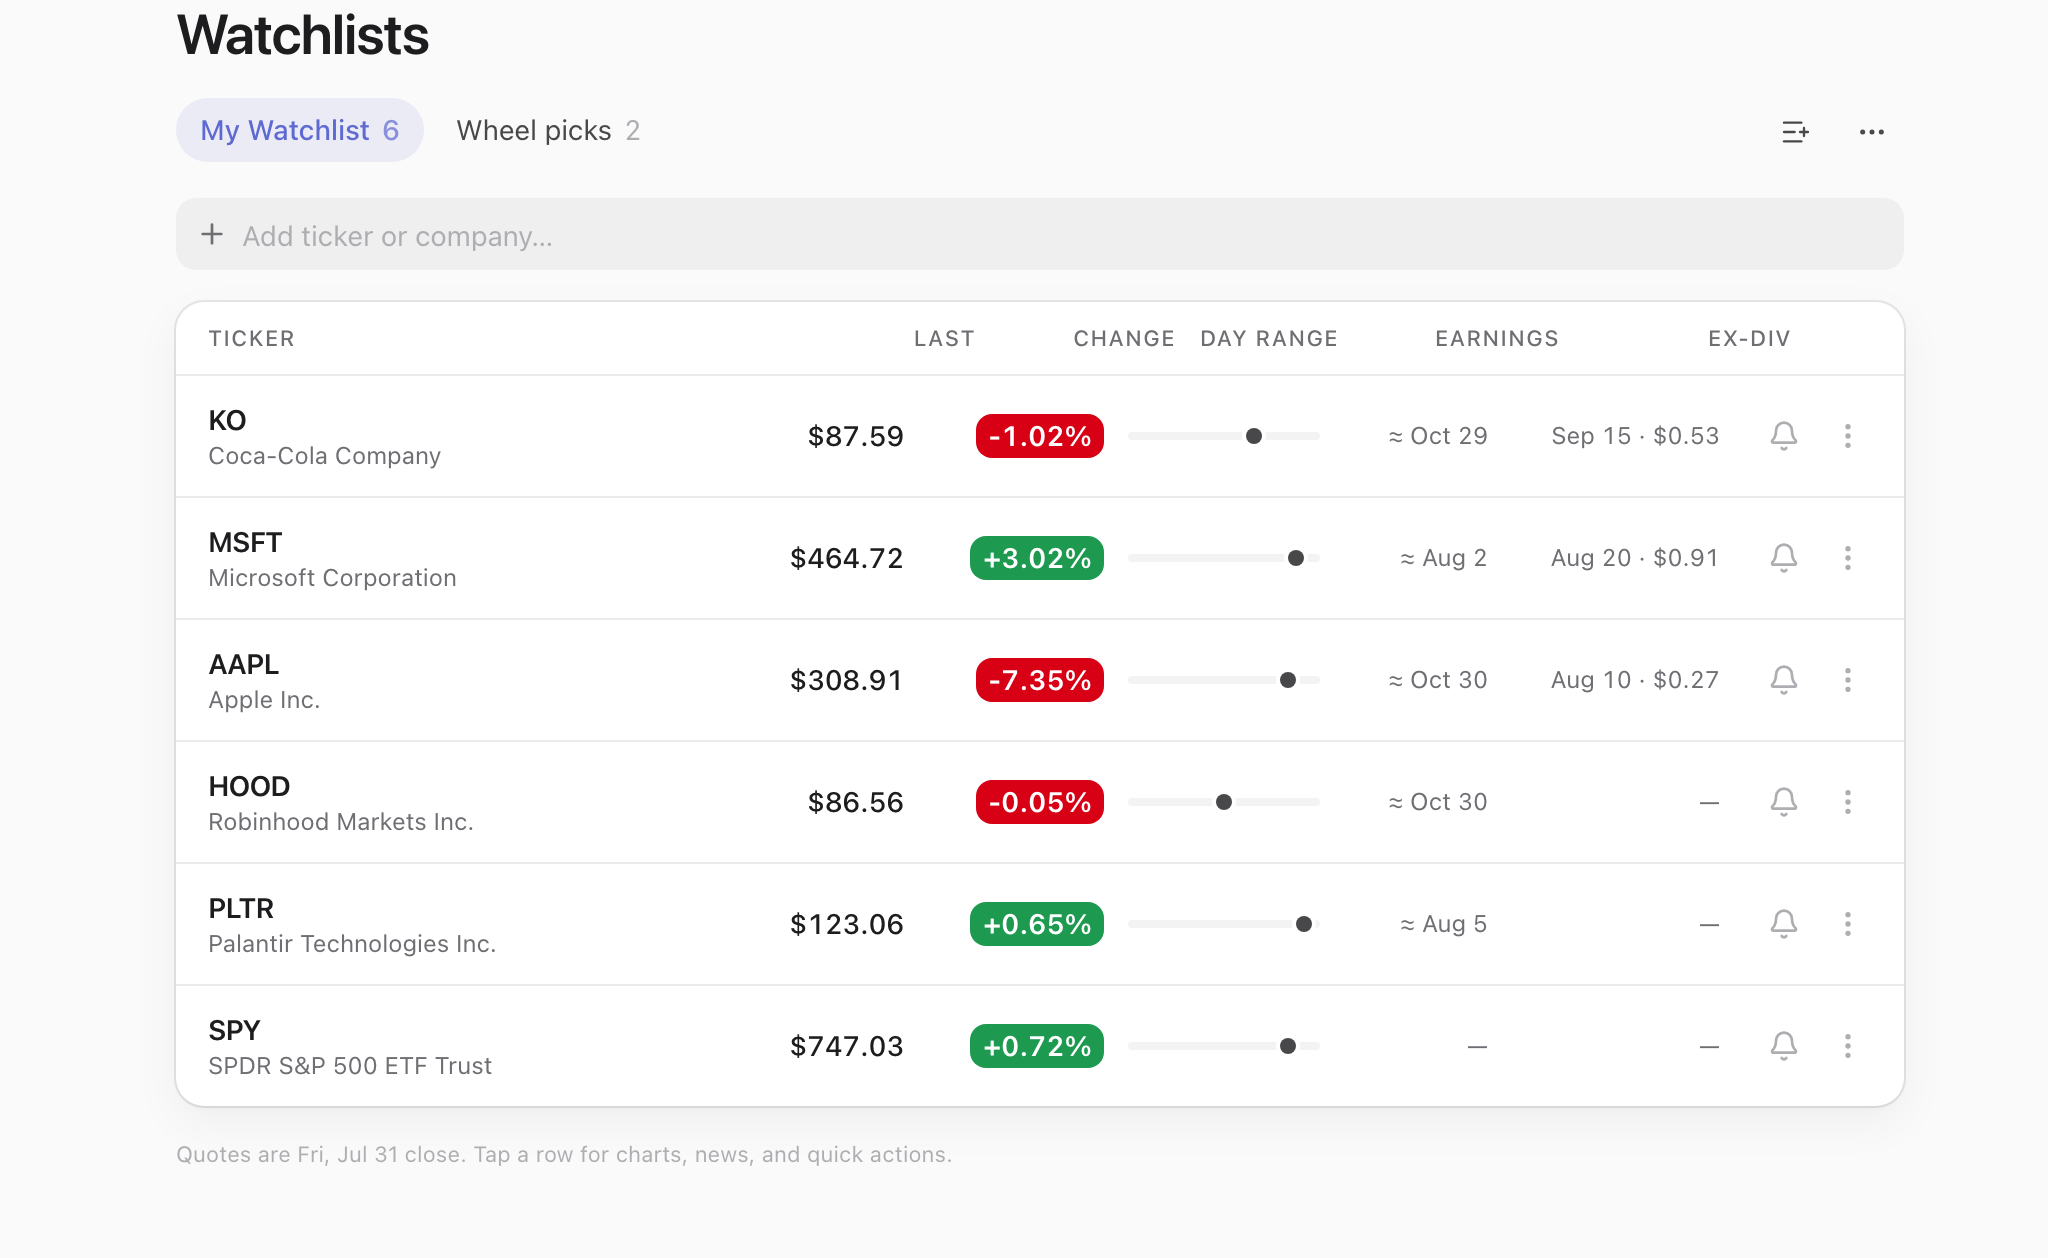The width and height of the screenshot is (2048, 1258).
Task: Click the +0.72% change badge
Action: 1037,1046
